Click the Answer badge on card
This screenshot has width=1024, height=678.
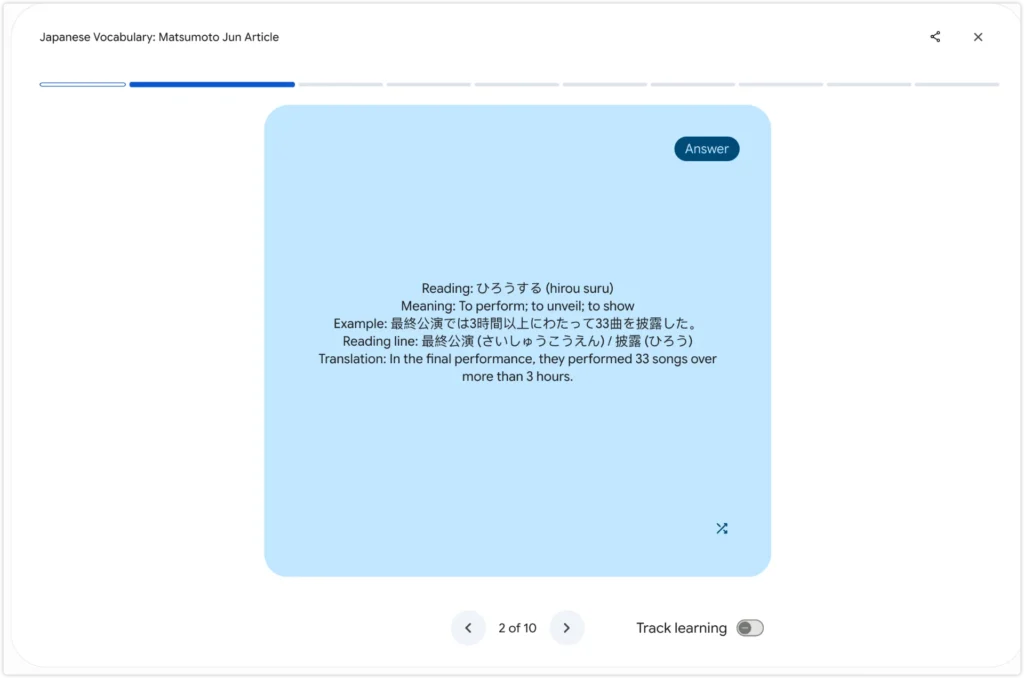click(x=707, y=149)
